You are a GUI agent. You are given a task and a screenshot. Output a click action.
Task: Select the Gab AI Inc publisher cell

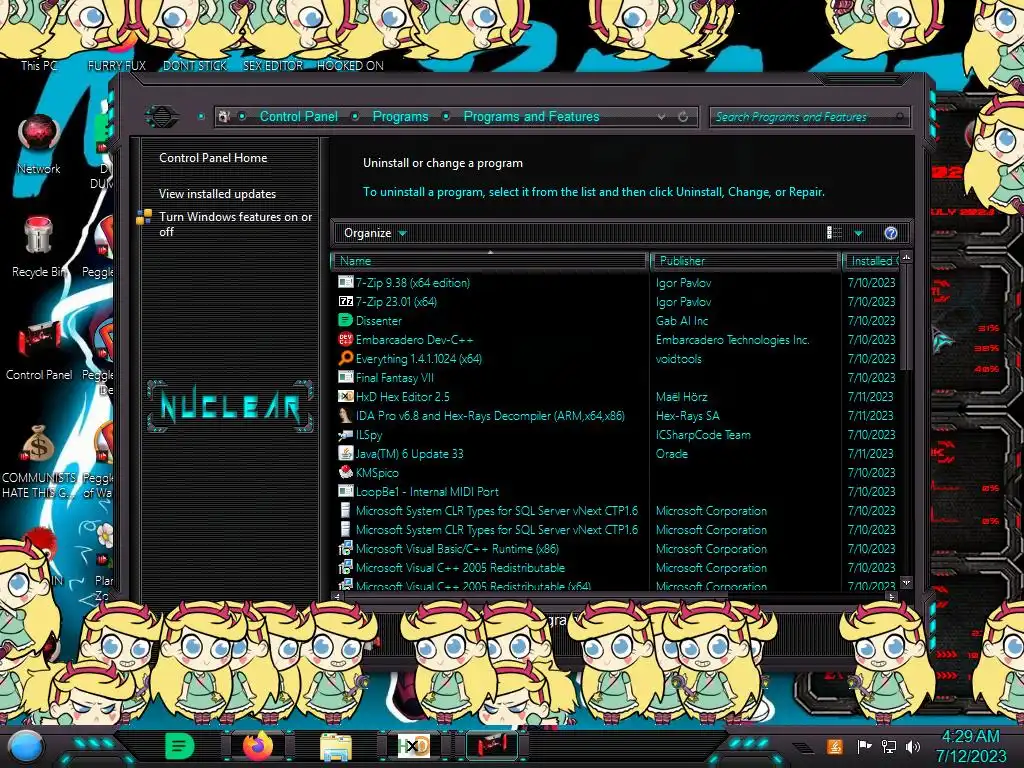[x=682, y=321]
